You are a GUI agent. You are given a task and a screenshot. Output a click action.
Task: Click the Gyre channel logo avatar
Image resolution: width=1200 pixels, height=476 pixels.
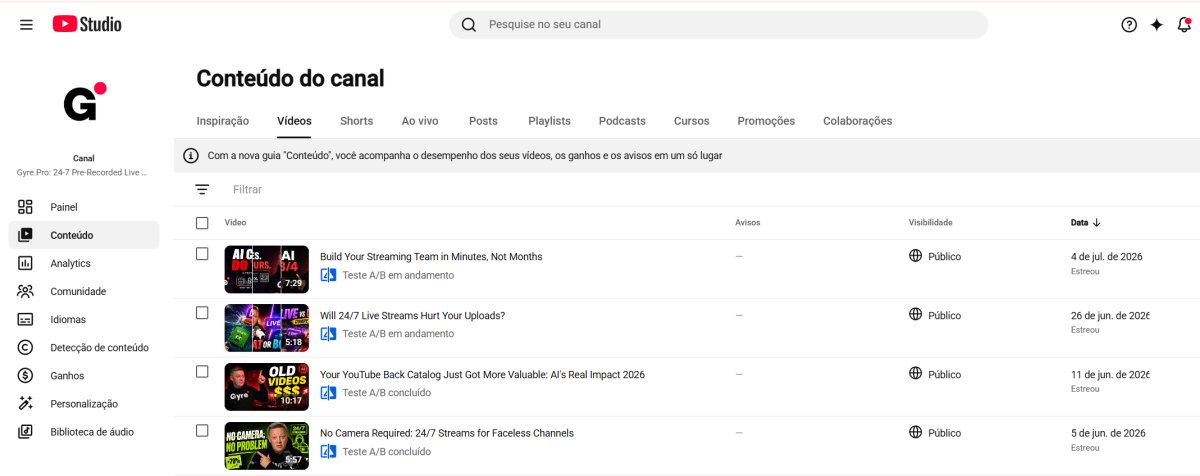point(84,102)
